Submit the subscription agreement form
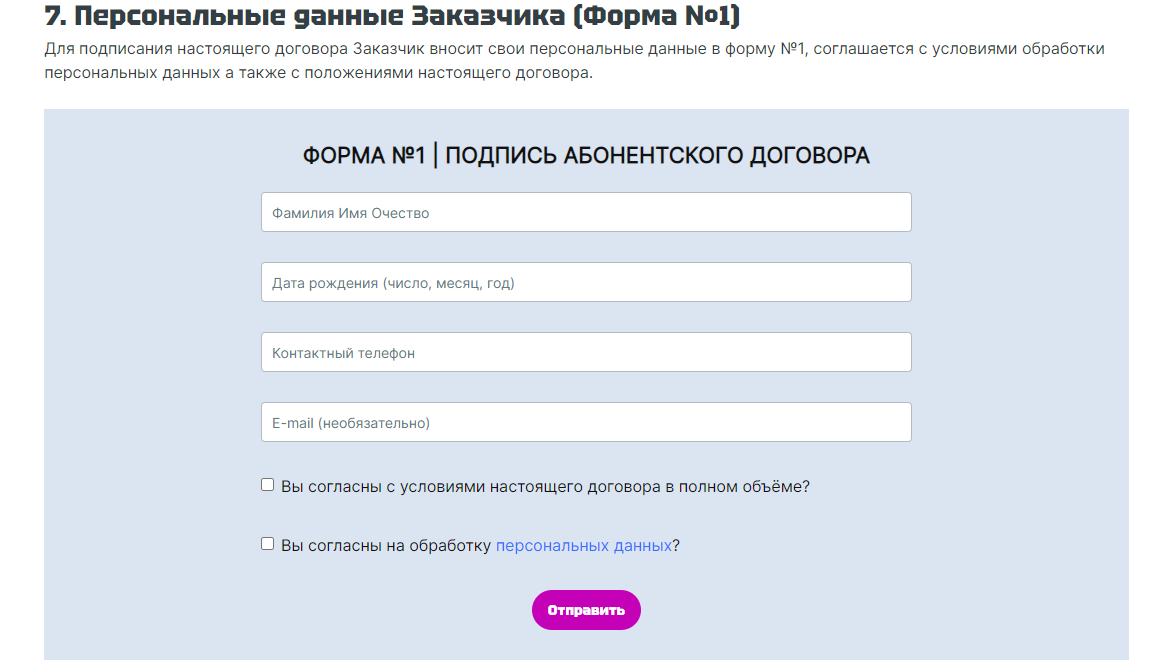The image size is (1156, 666). coord(586,610)
